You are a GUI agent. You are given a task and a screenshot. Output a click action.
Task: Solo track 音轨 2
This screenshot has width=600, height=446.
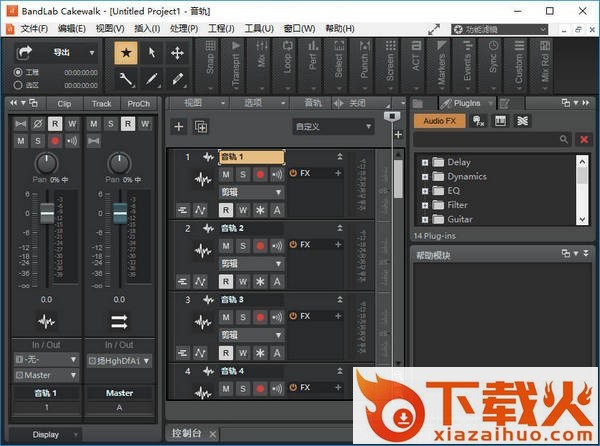coord(243,246)
